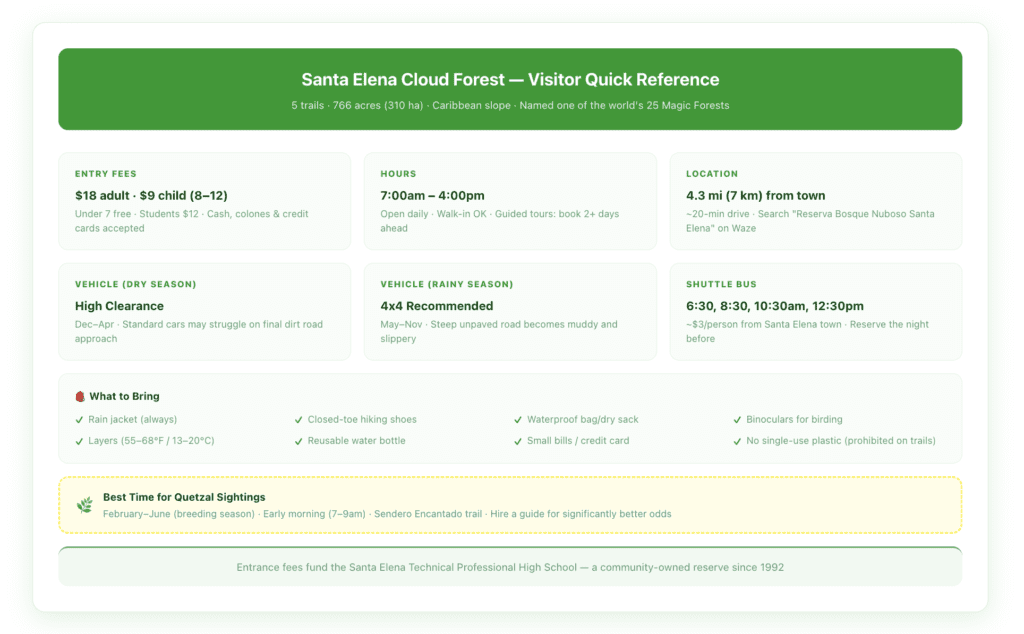Expand the Entry Fees card
The image size is (1024, 634).
click(204, 200)
